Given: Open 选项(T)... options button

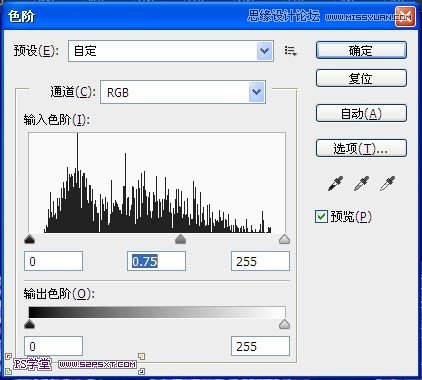Looking at the screenshot, I should pos(361,148).
